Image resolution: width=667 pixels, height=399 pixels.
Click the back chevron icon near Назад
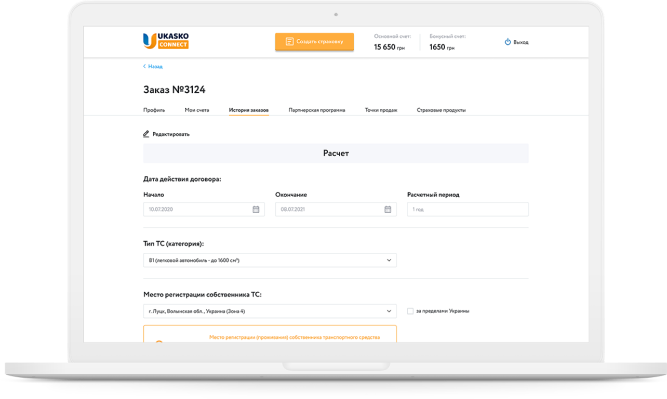[145, 66]
